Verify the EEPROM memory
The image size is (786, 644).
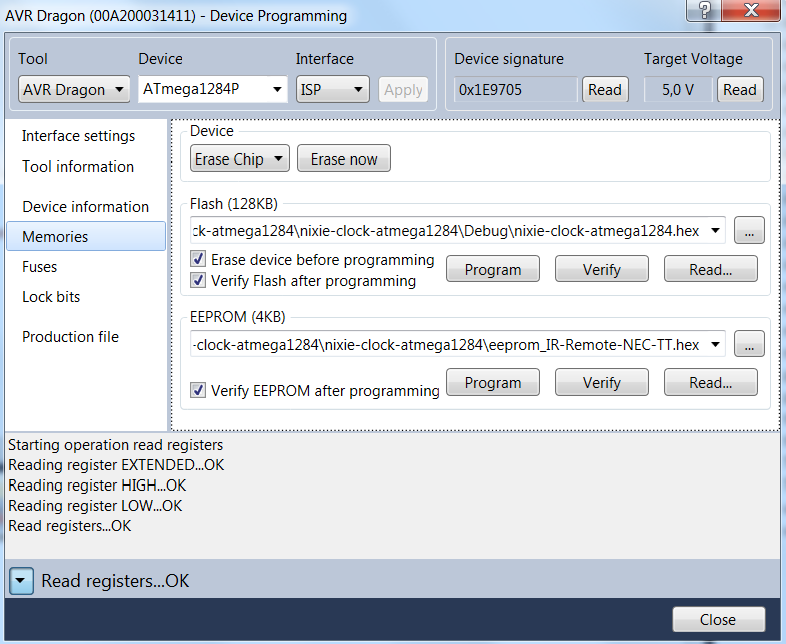[x=602, y=382]
